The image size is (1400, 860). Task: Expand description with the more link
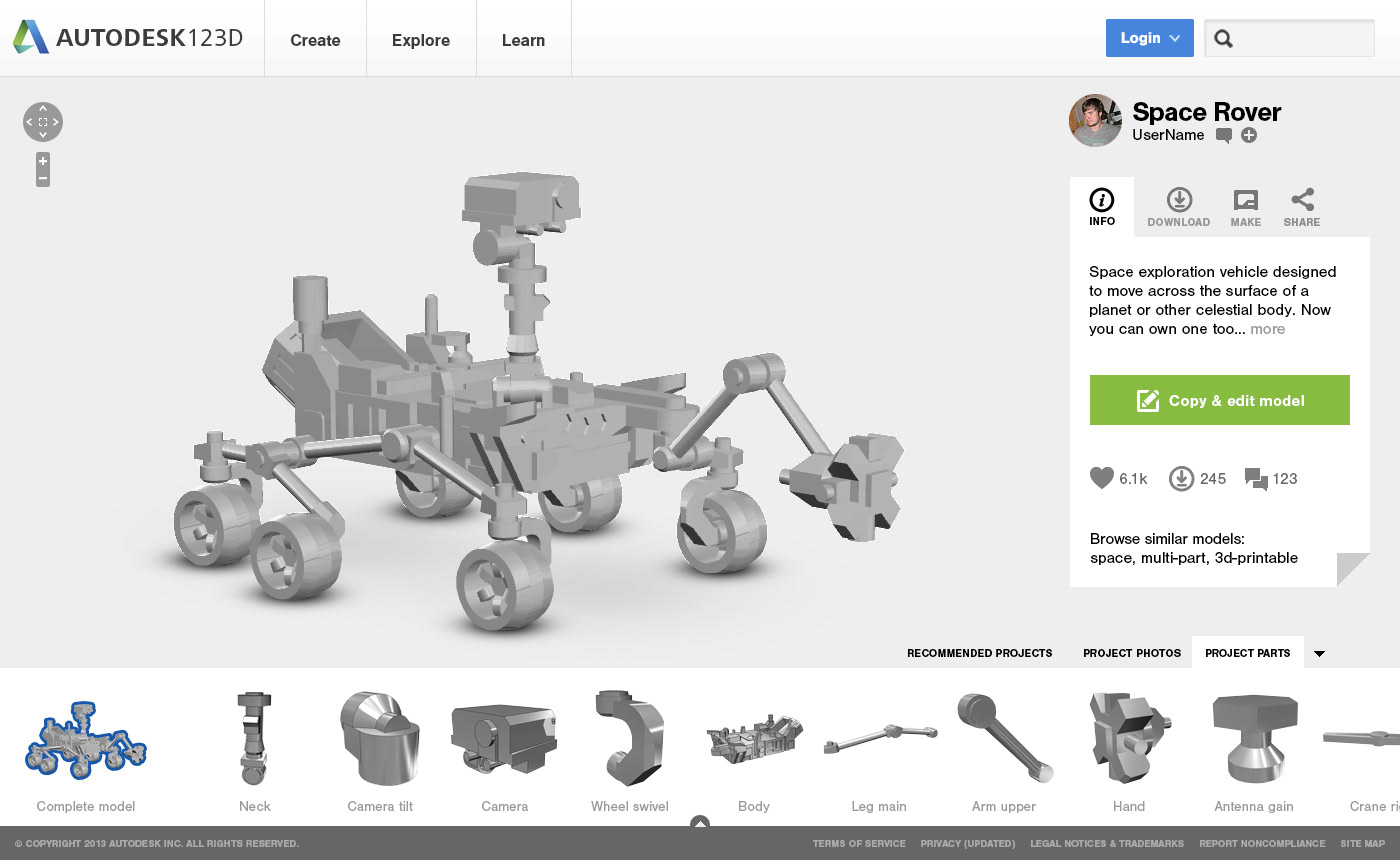(1267, 329)
